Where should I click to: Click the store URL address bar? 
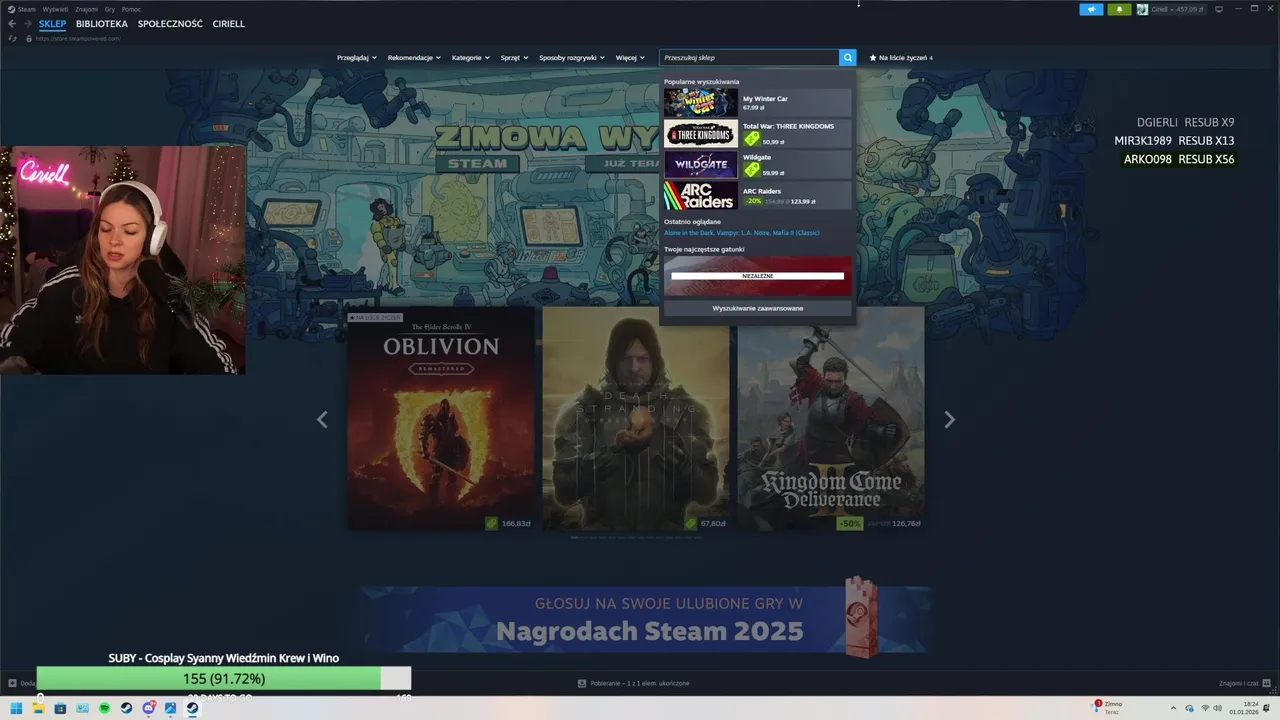tap(78, 38)
